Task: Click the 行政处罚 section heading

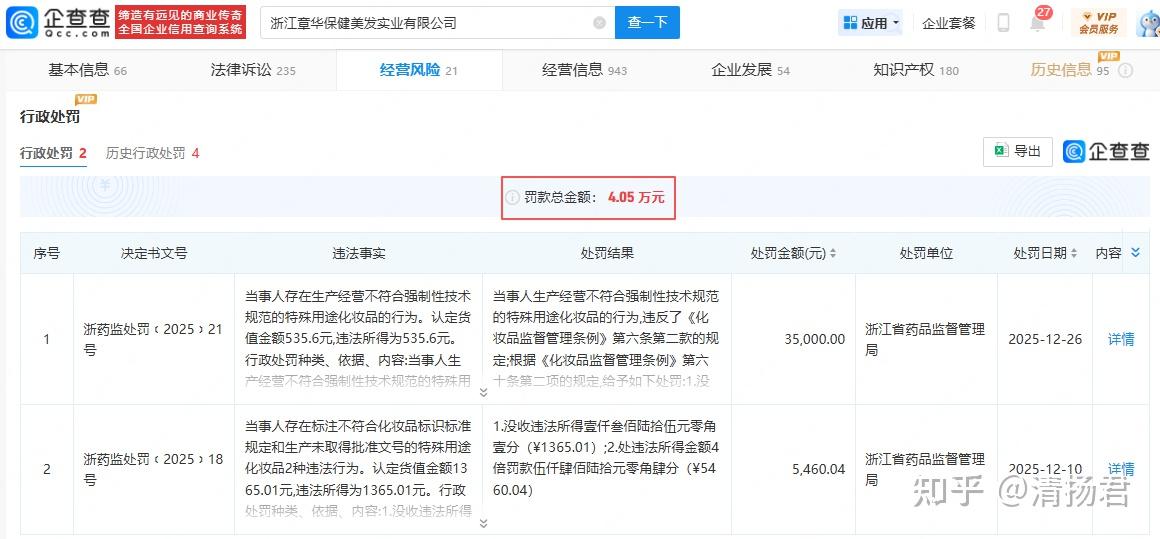Action: tap(49, 117)
